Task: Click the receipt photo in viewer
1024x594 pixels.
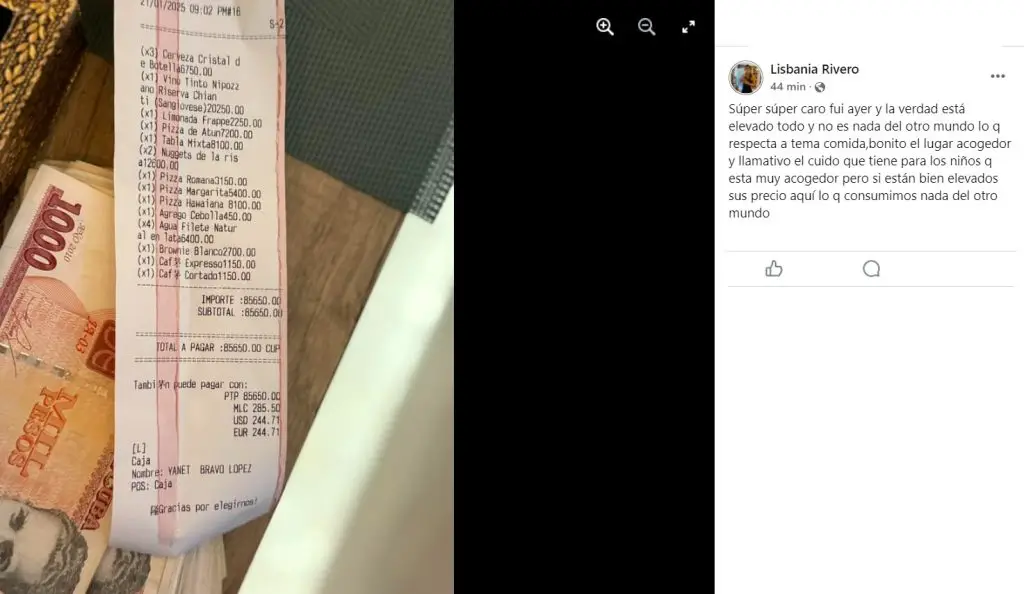Action: 227,297
